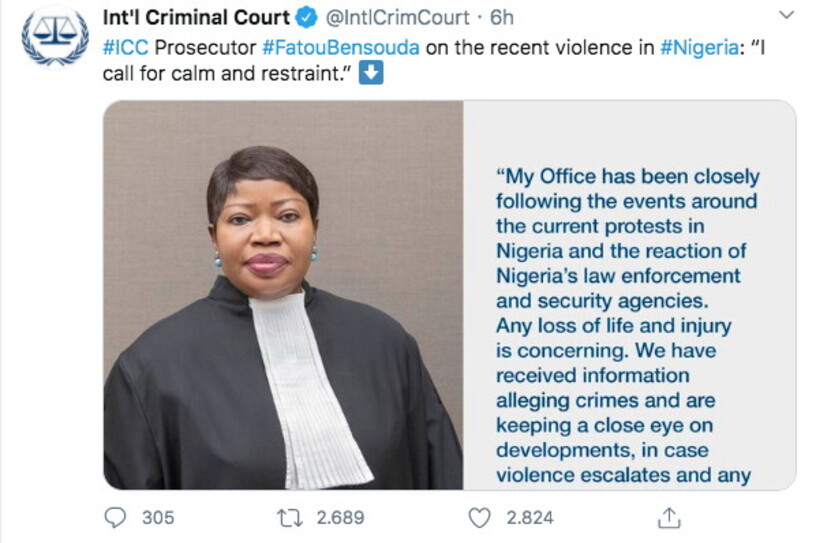Open the reply comment icon
Image resolution: width=816 pixels, height=543 pixels.
[116, 517]
